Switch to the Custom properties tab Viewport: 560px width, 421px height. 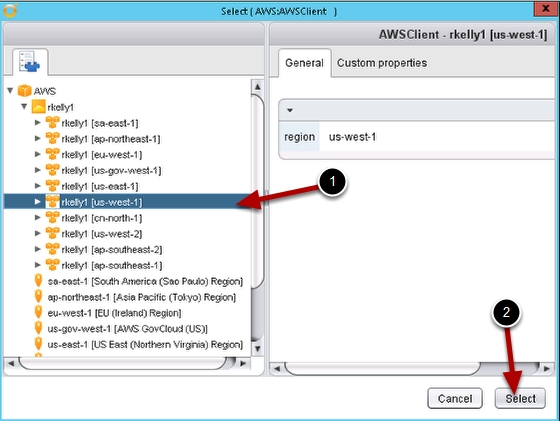pyautogui.click(x=382, y=63)
